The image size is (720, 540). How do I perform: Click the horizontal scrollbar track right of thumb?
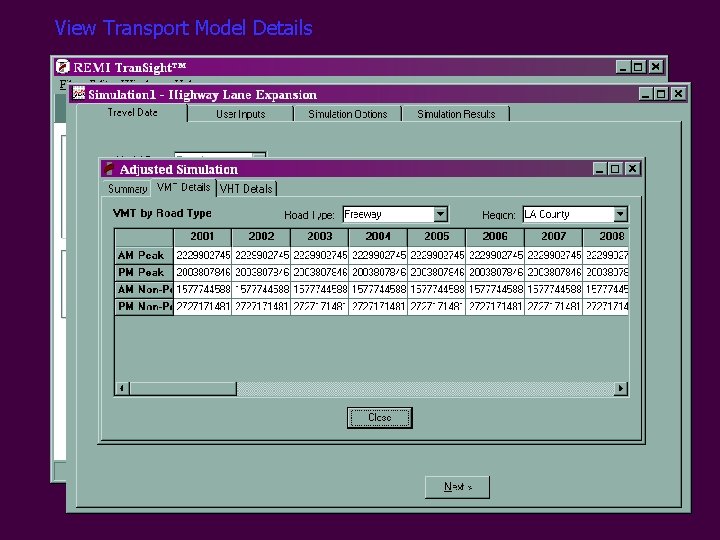(x=425, y=388)
